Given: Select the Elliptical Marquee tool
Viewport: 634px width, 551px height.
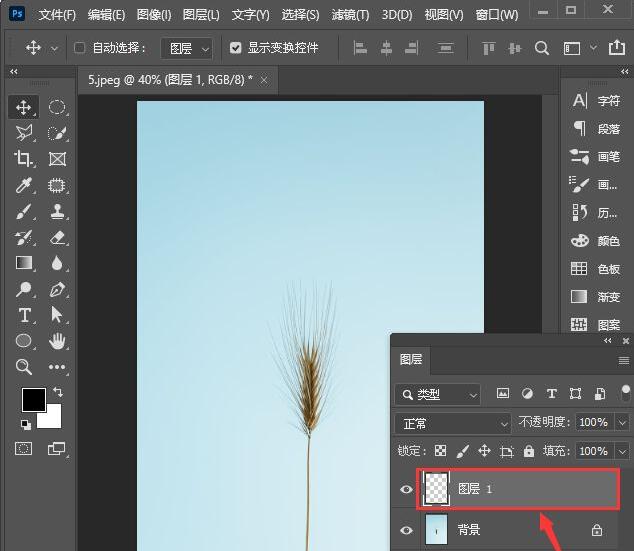Looking at the screenshot, I should (57, 107).
